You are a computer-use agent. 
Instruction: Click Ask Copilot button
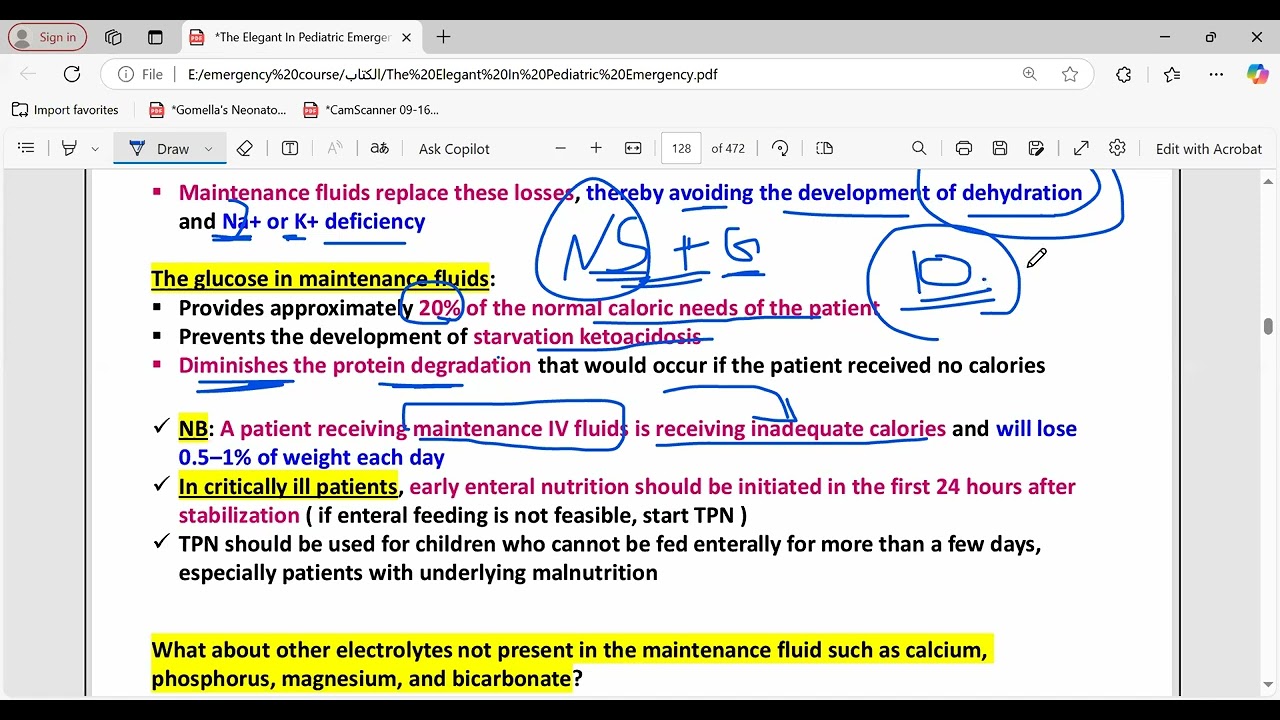(x=454, y=148)
